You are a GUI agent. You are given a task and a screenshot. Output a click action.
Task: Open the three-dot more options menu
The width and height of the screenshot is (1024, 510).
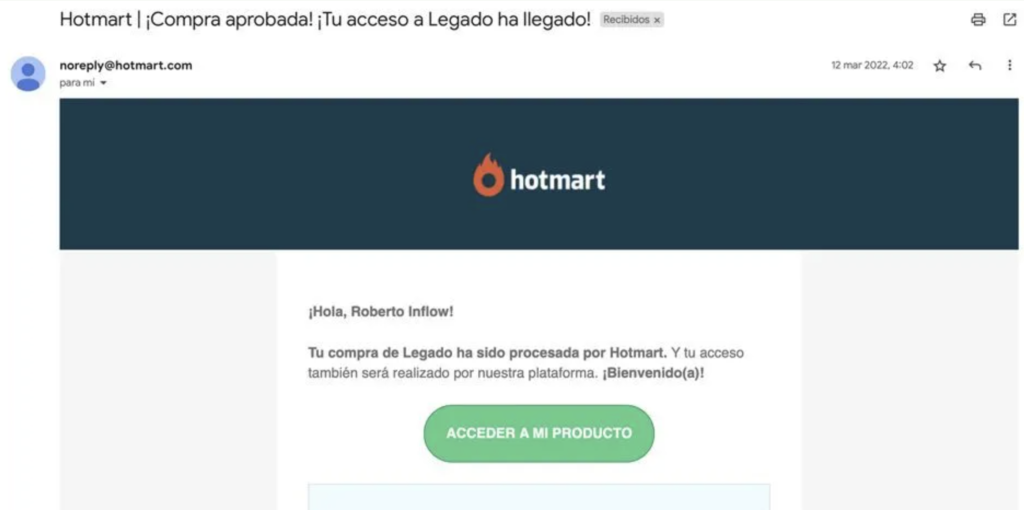point(1010,65)
